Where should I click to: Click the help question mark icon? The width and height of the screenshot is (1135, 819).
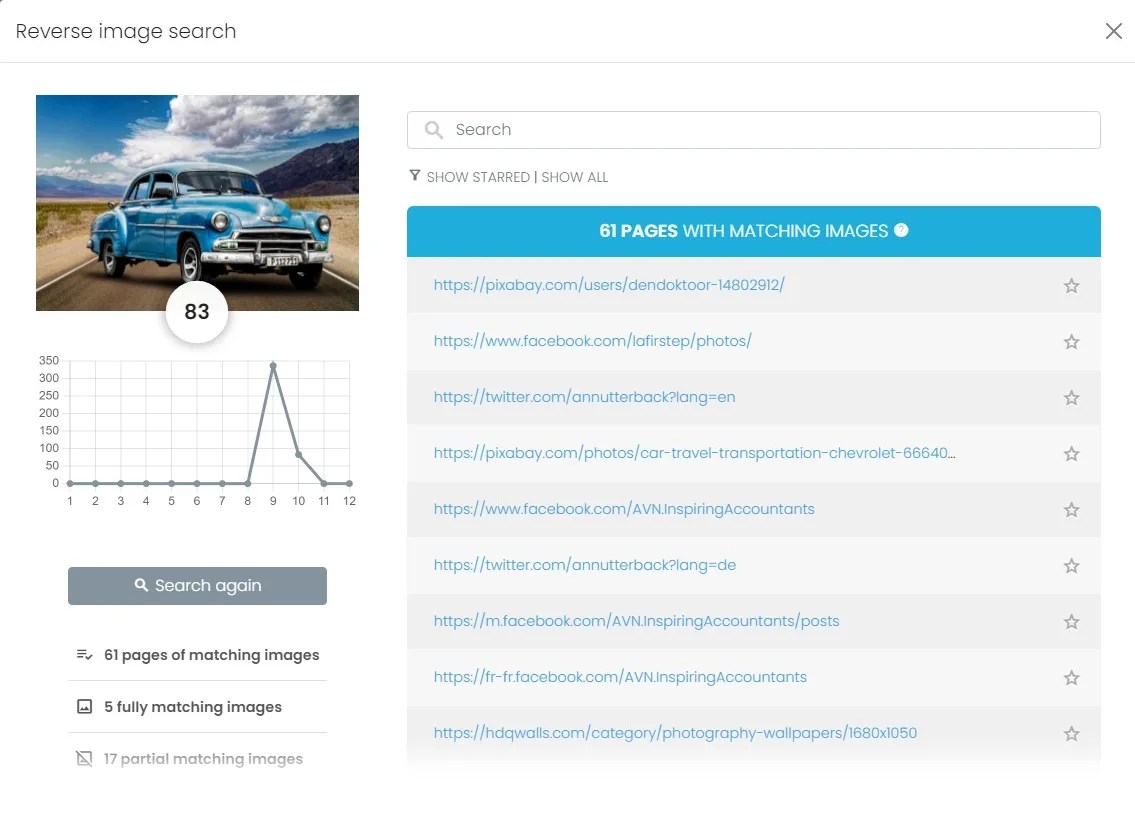coord(901,231)
